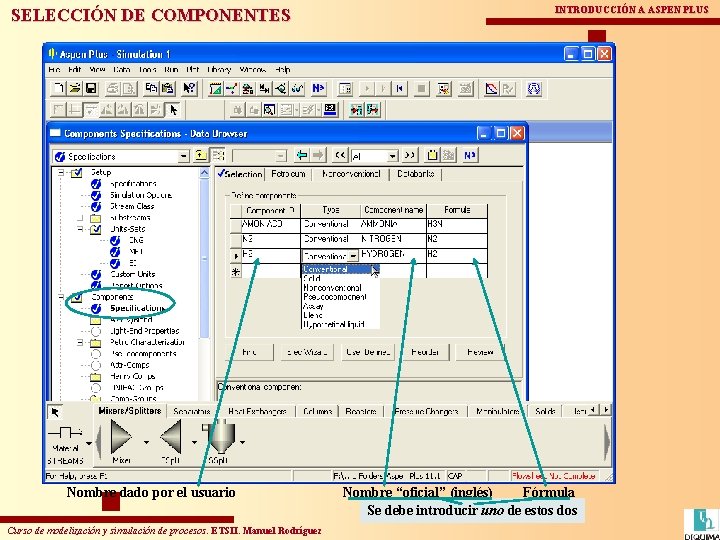Select the Mixer block icon

pos(121,437)
